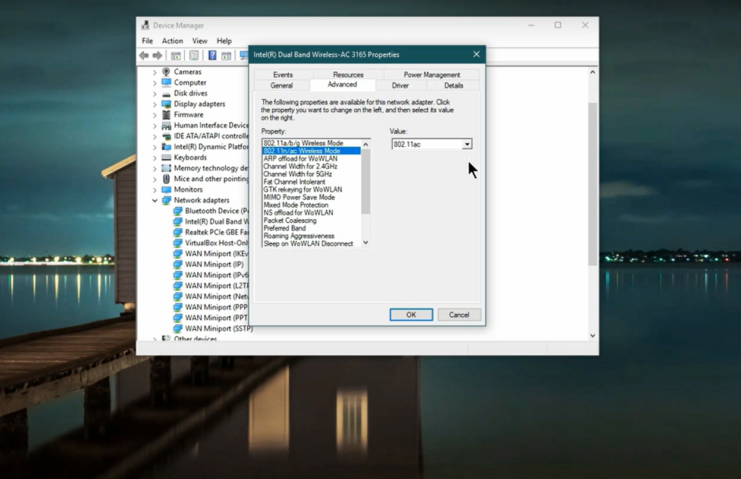
Task: Switch to the Resources tab
Action: tap(348, 75)
